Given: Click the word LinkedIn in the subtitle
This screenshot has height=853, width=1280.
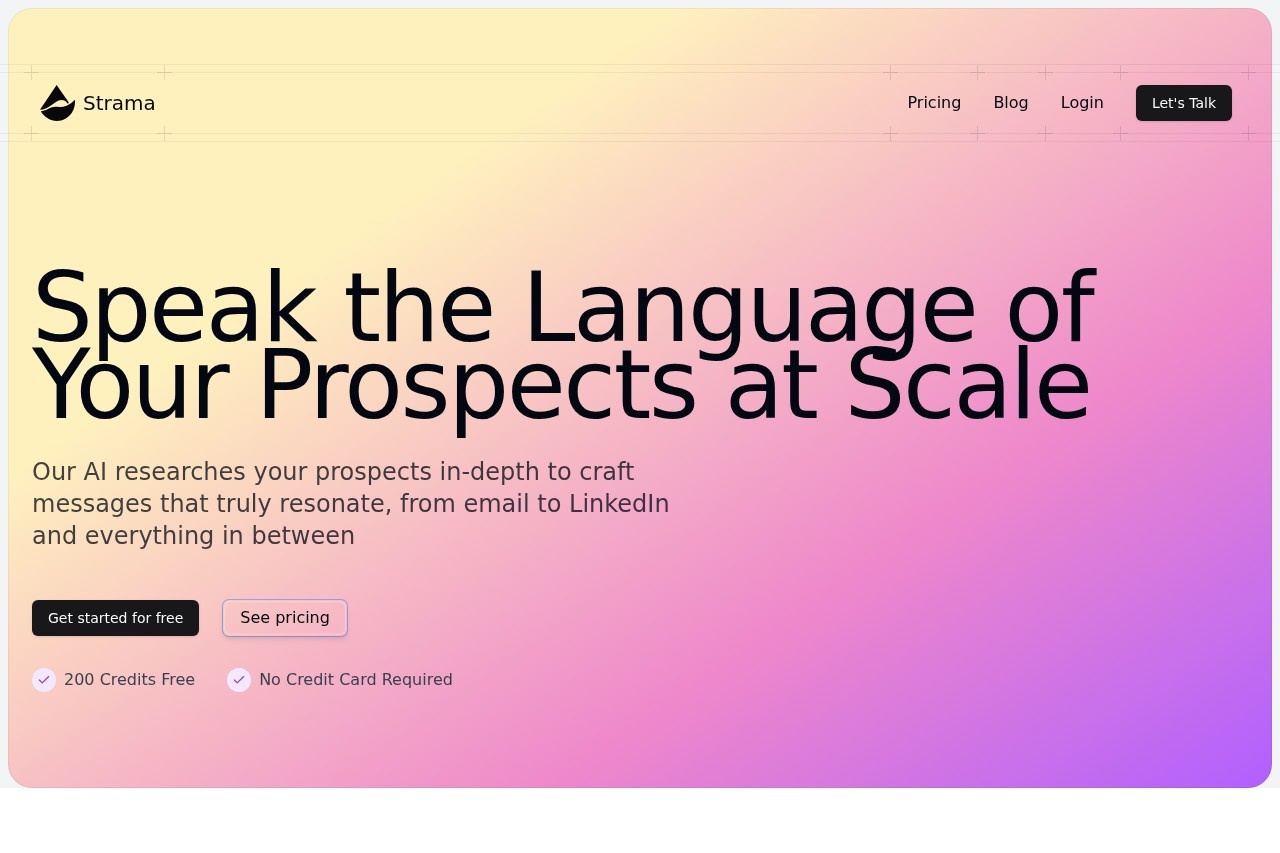Looking at the screenshot, I should (619, 503).
